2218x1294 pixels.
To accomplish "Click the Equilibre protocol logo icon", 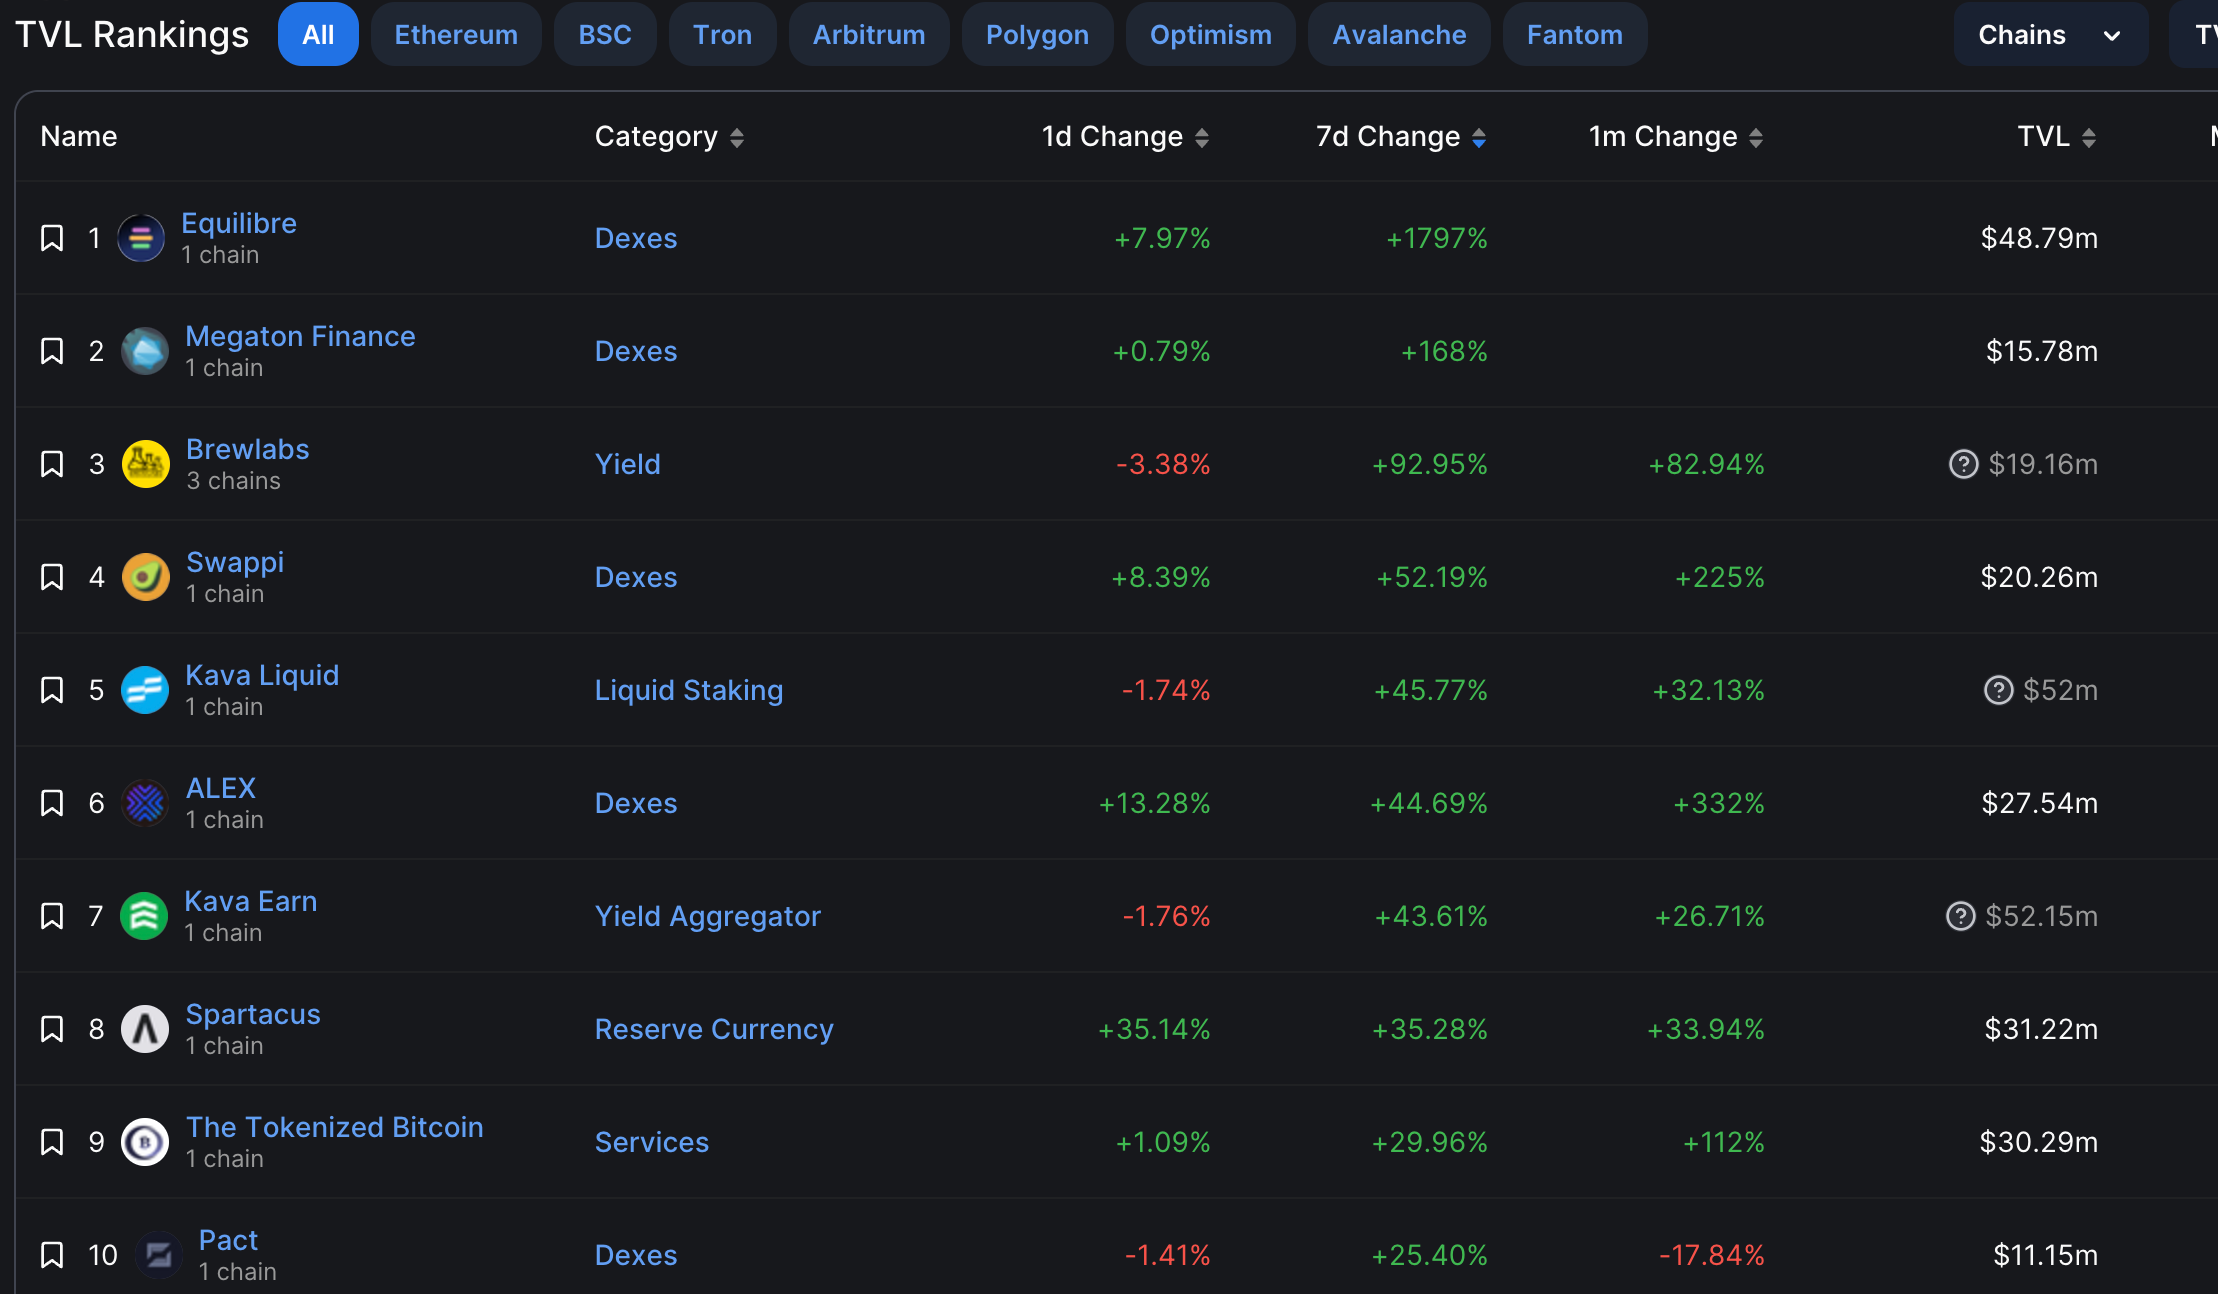I will [141, 238].
